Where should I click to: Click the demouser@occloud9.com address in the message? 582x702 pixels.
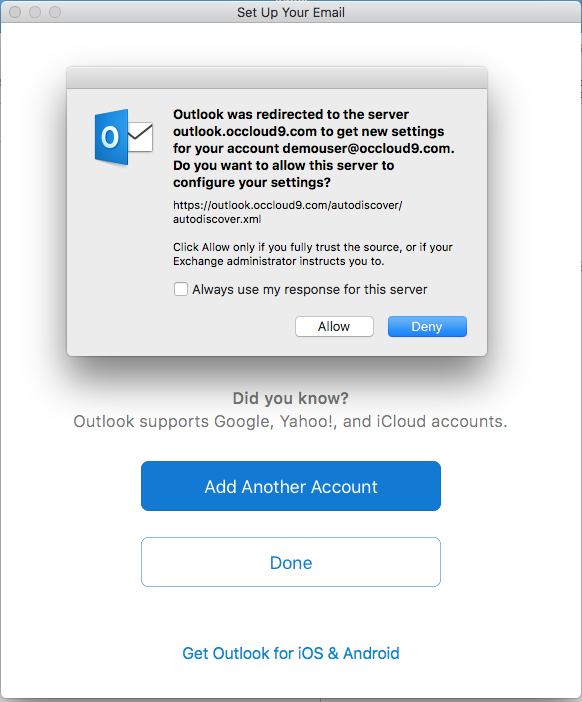click(x=368, y=148)
